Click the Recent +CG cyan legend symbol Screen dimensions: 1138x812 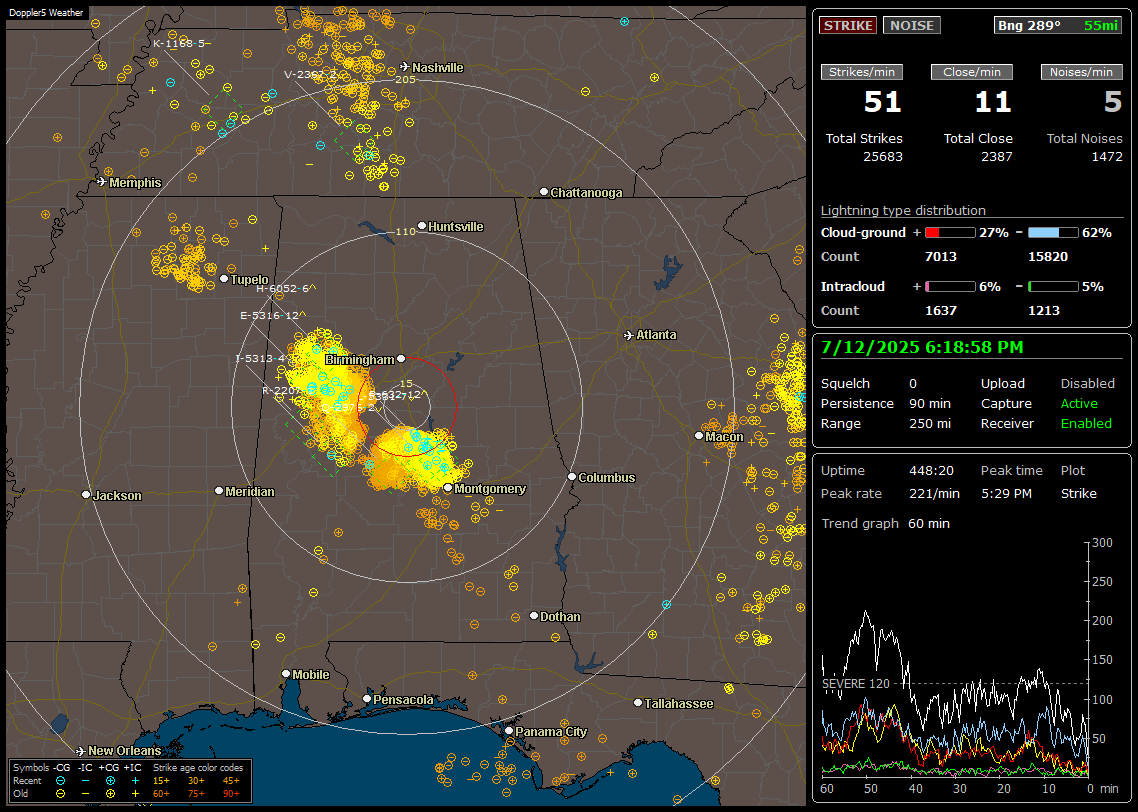(110, 781)
